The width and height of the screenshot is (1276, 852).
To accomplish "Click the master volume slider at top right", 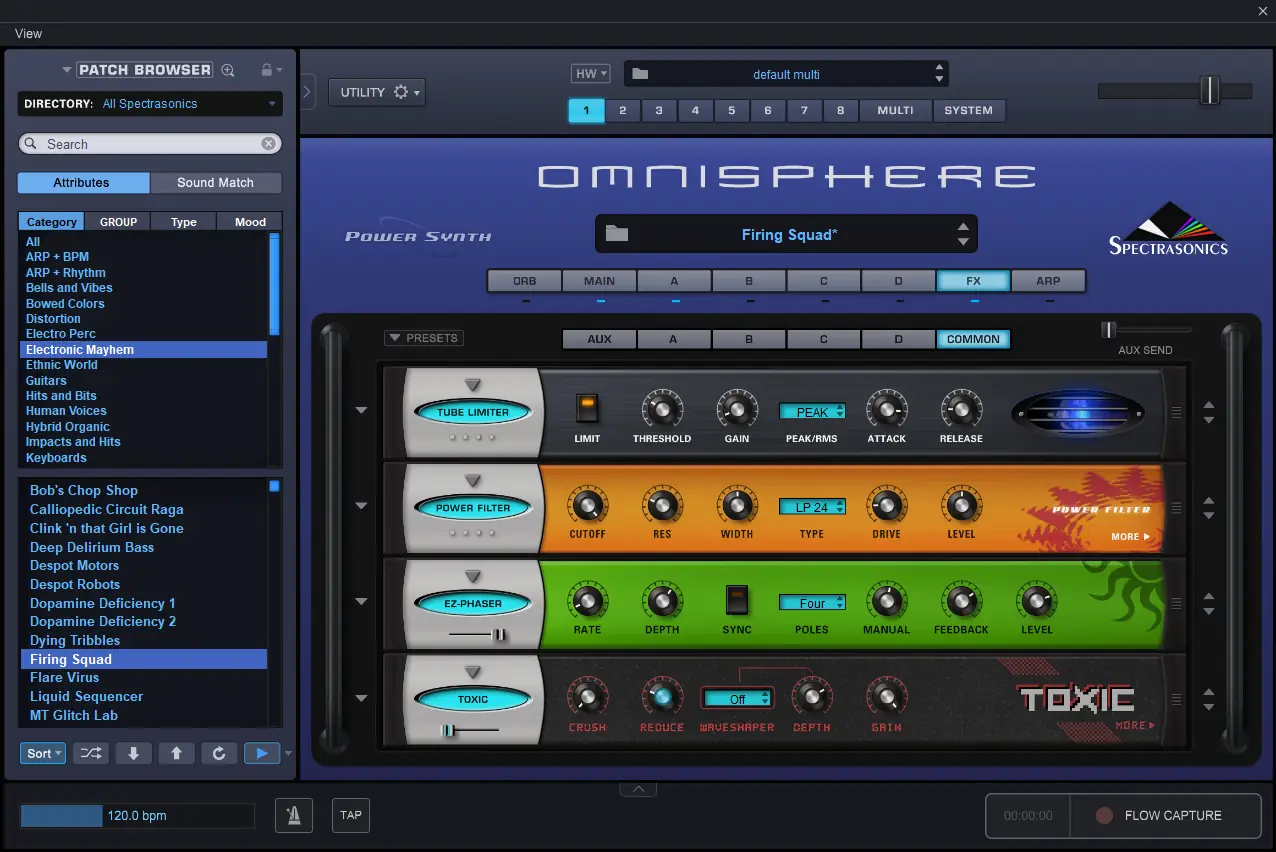I will (x=1175, y=91).
